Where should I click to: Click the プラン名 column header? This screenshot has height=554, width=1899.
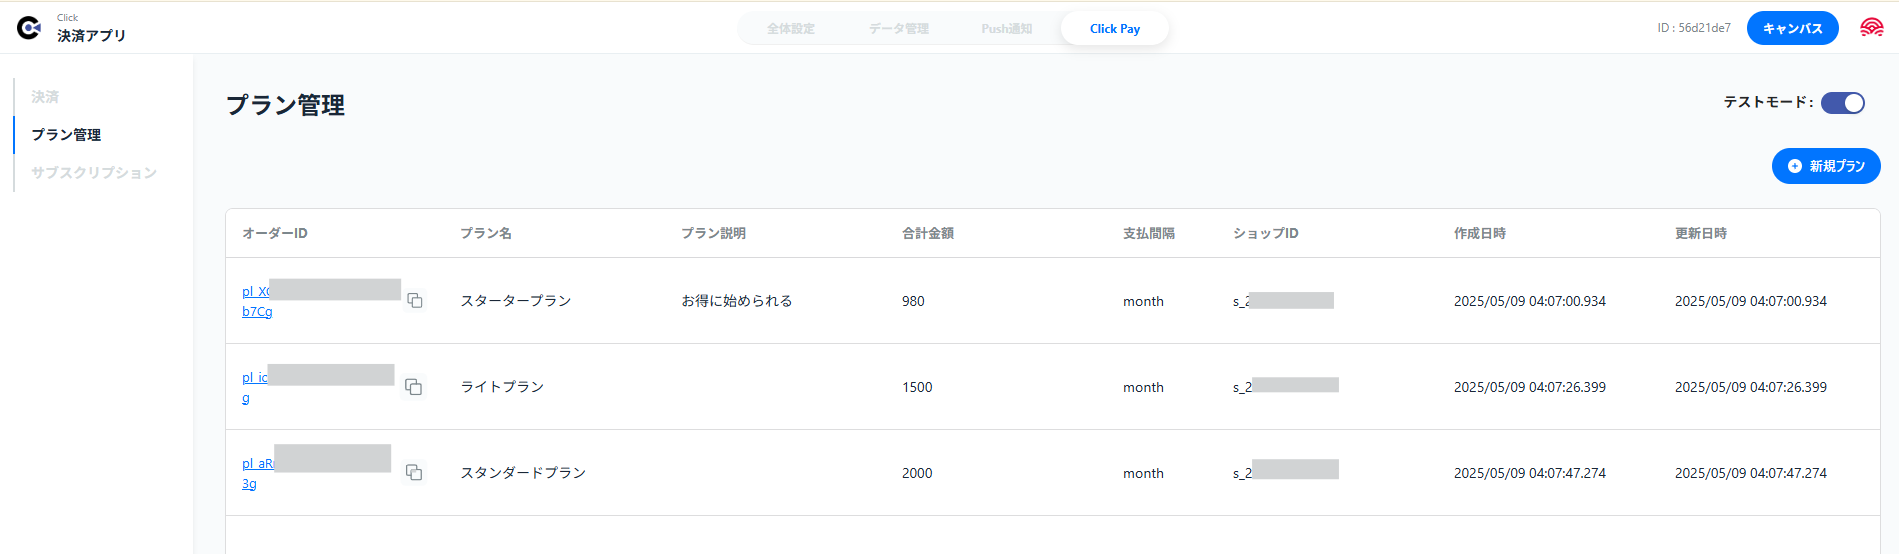click(486, 233)
